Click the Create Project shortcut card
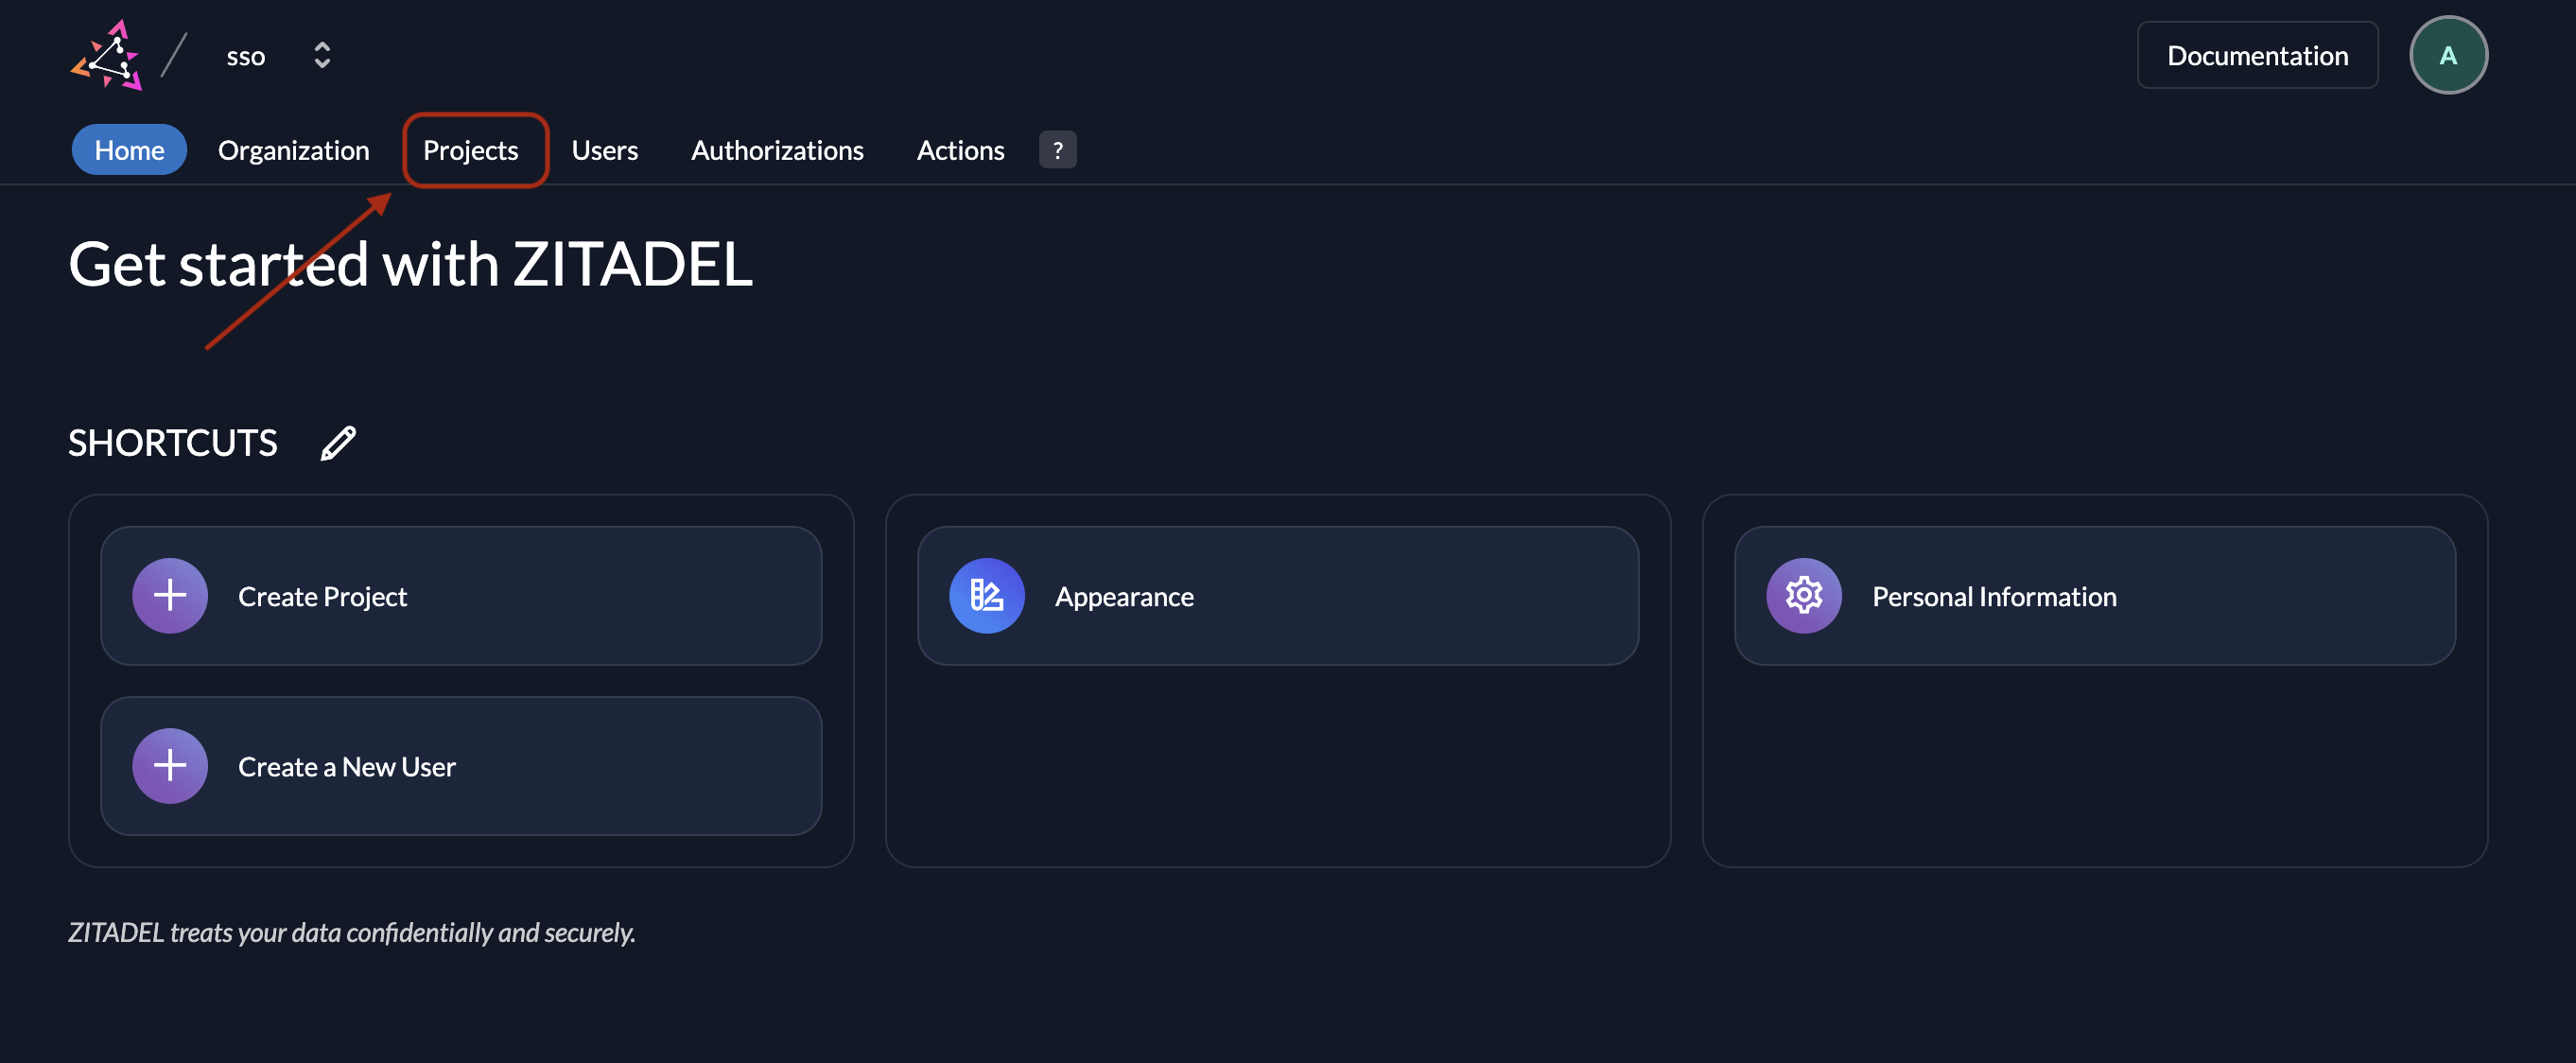This screenshot has height=1063, width=2576. coord(461,595)
